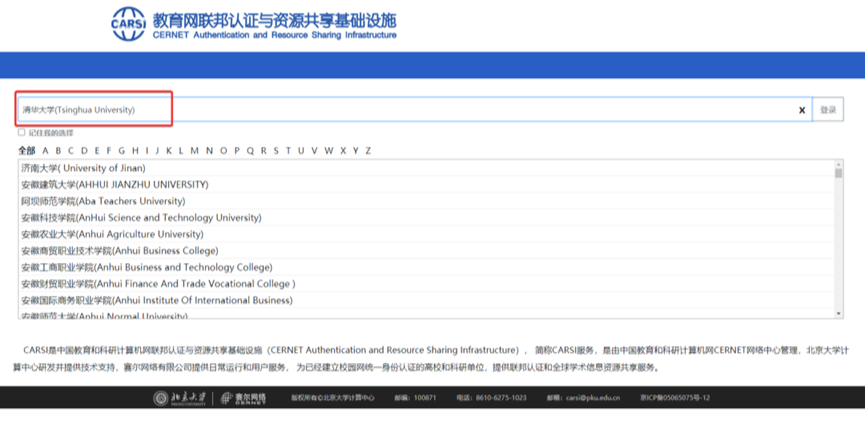Filter institutions by letter X

coord(343,151)
